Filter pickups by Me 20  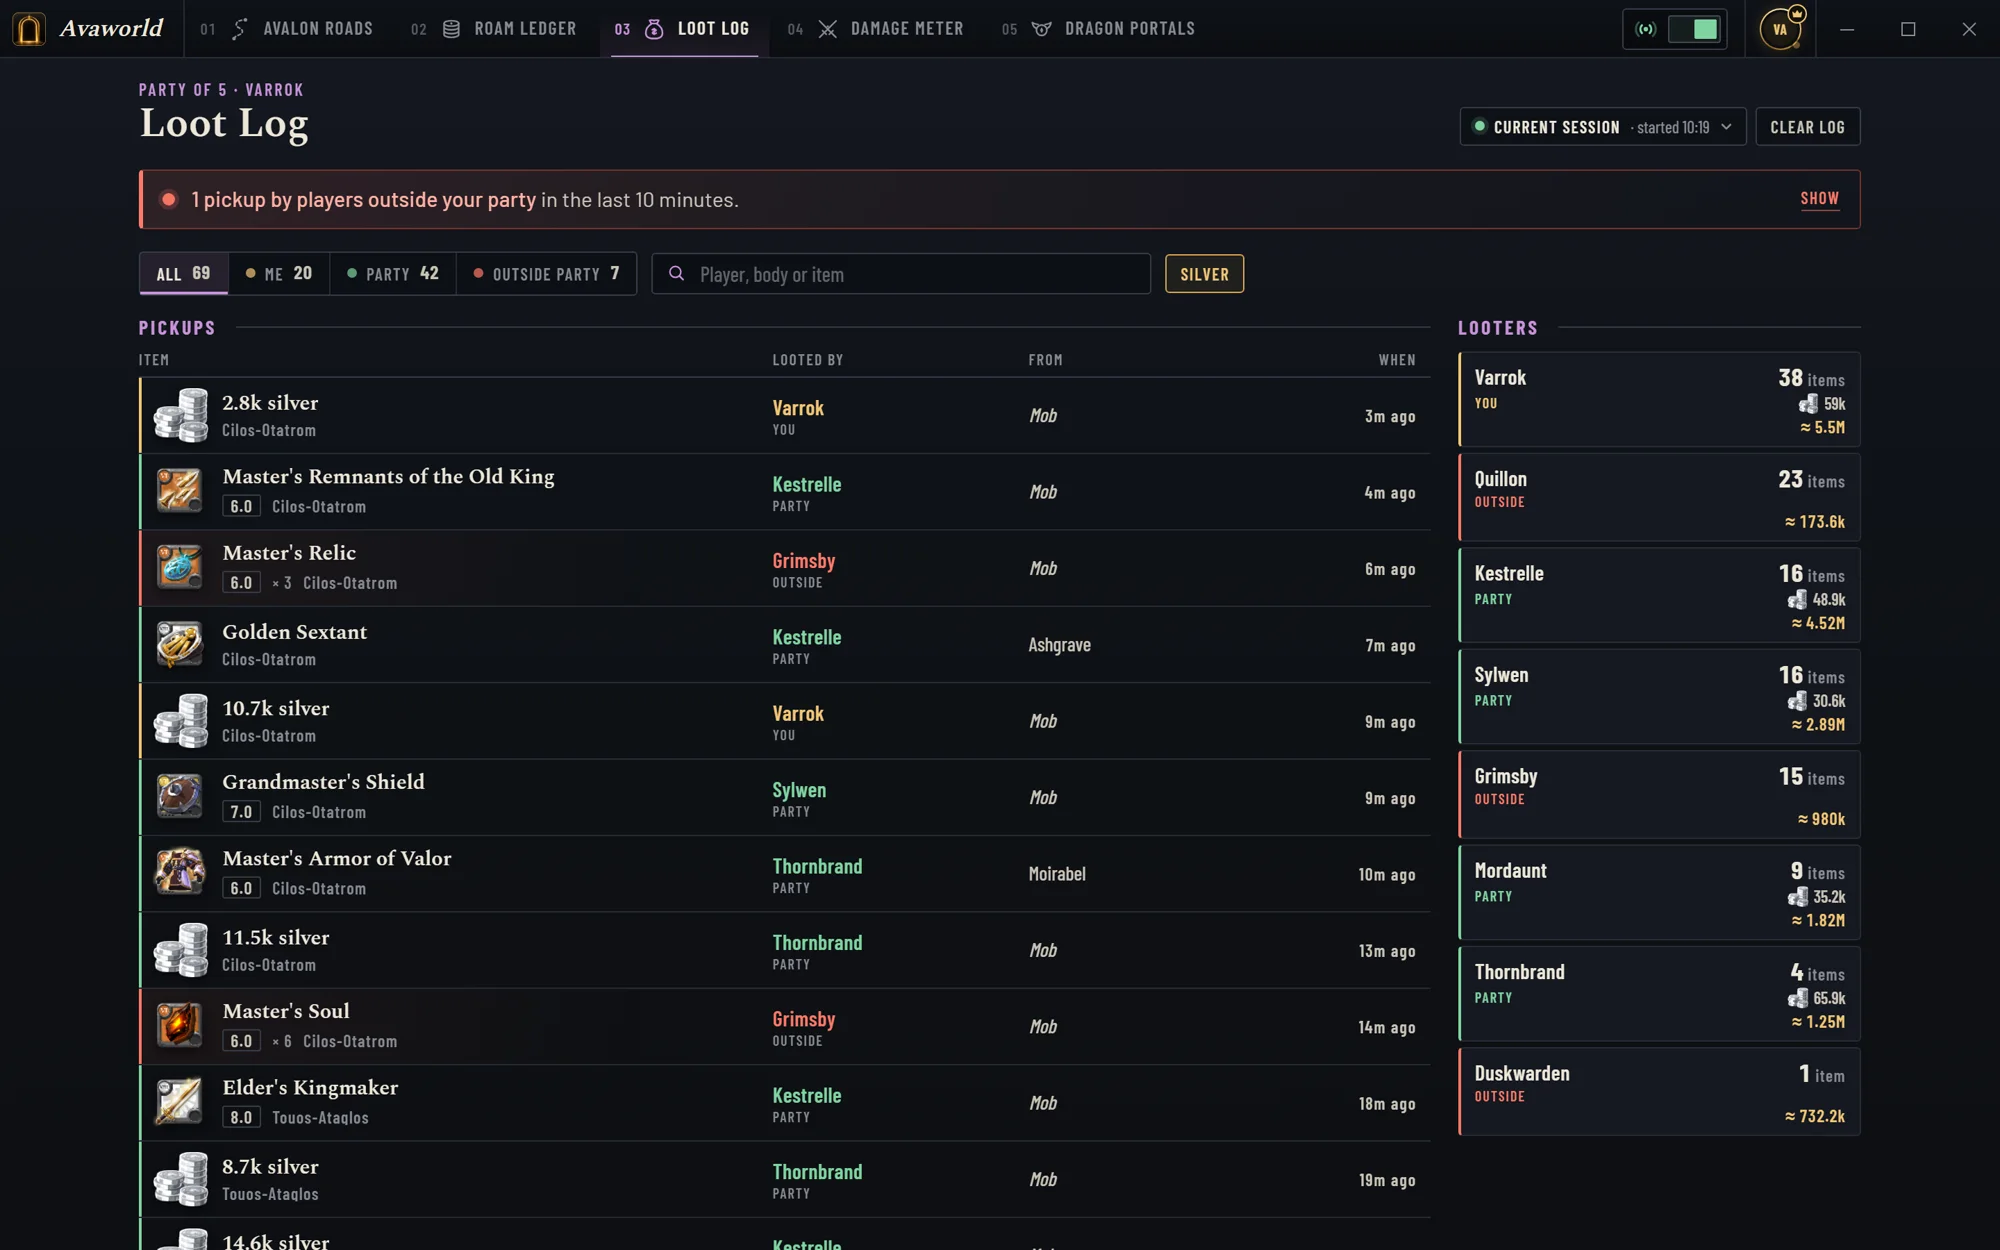click(x=279, y=274)
